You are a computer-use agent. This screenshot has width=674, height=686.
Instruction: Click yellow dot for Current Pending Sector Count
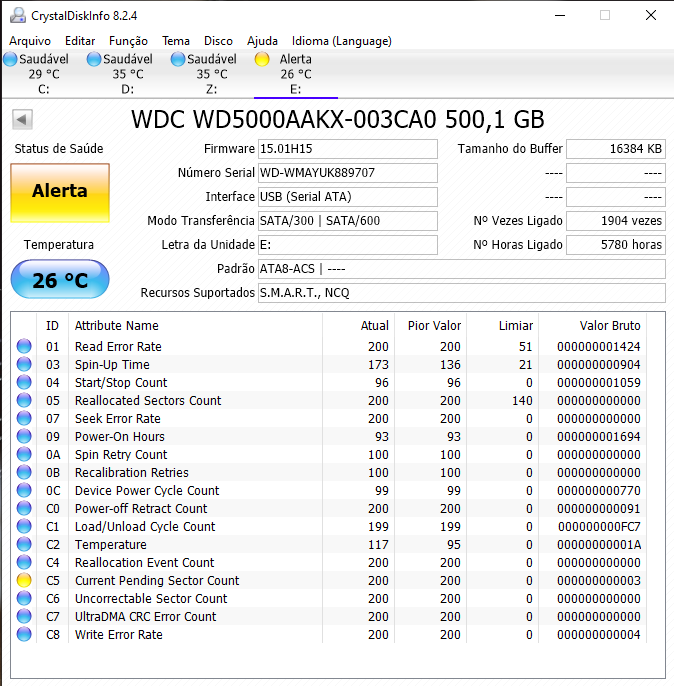(24, 580)
